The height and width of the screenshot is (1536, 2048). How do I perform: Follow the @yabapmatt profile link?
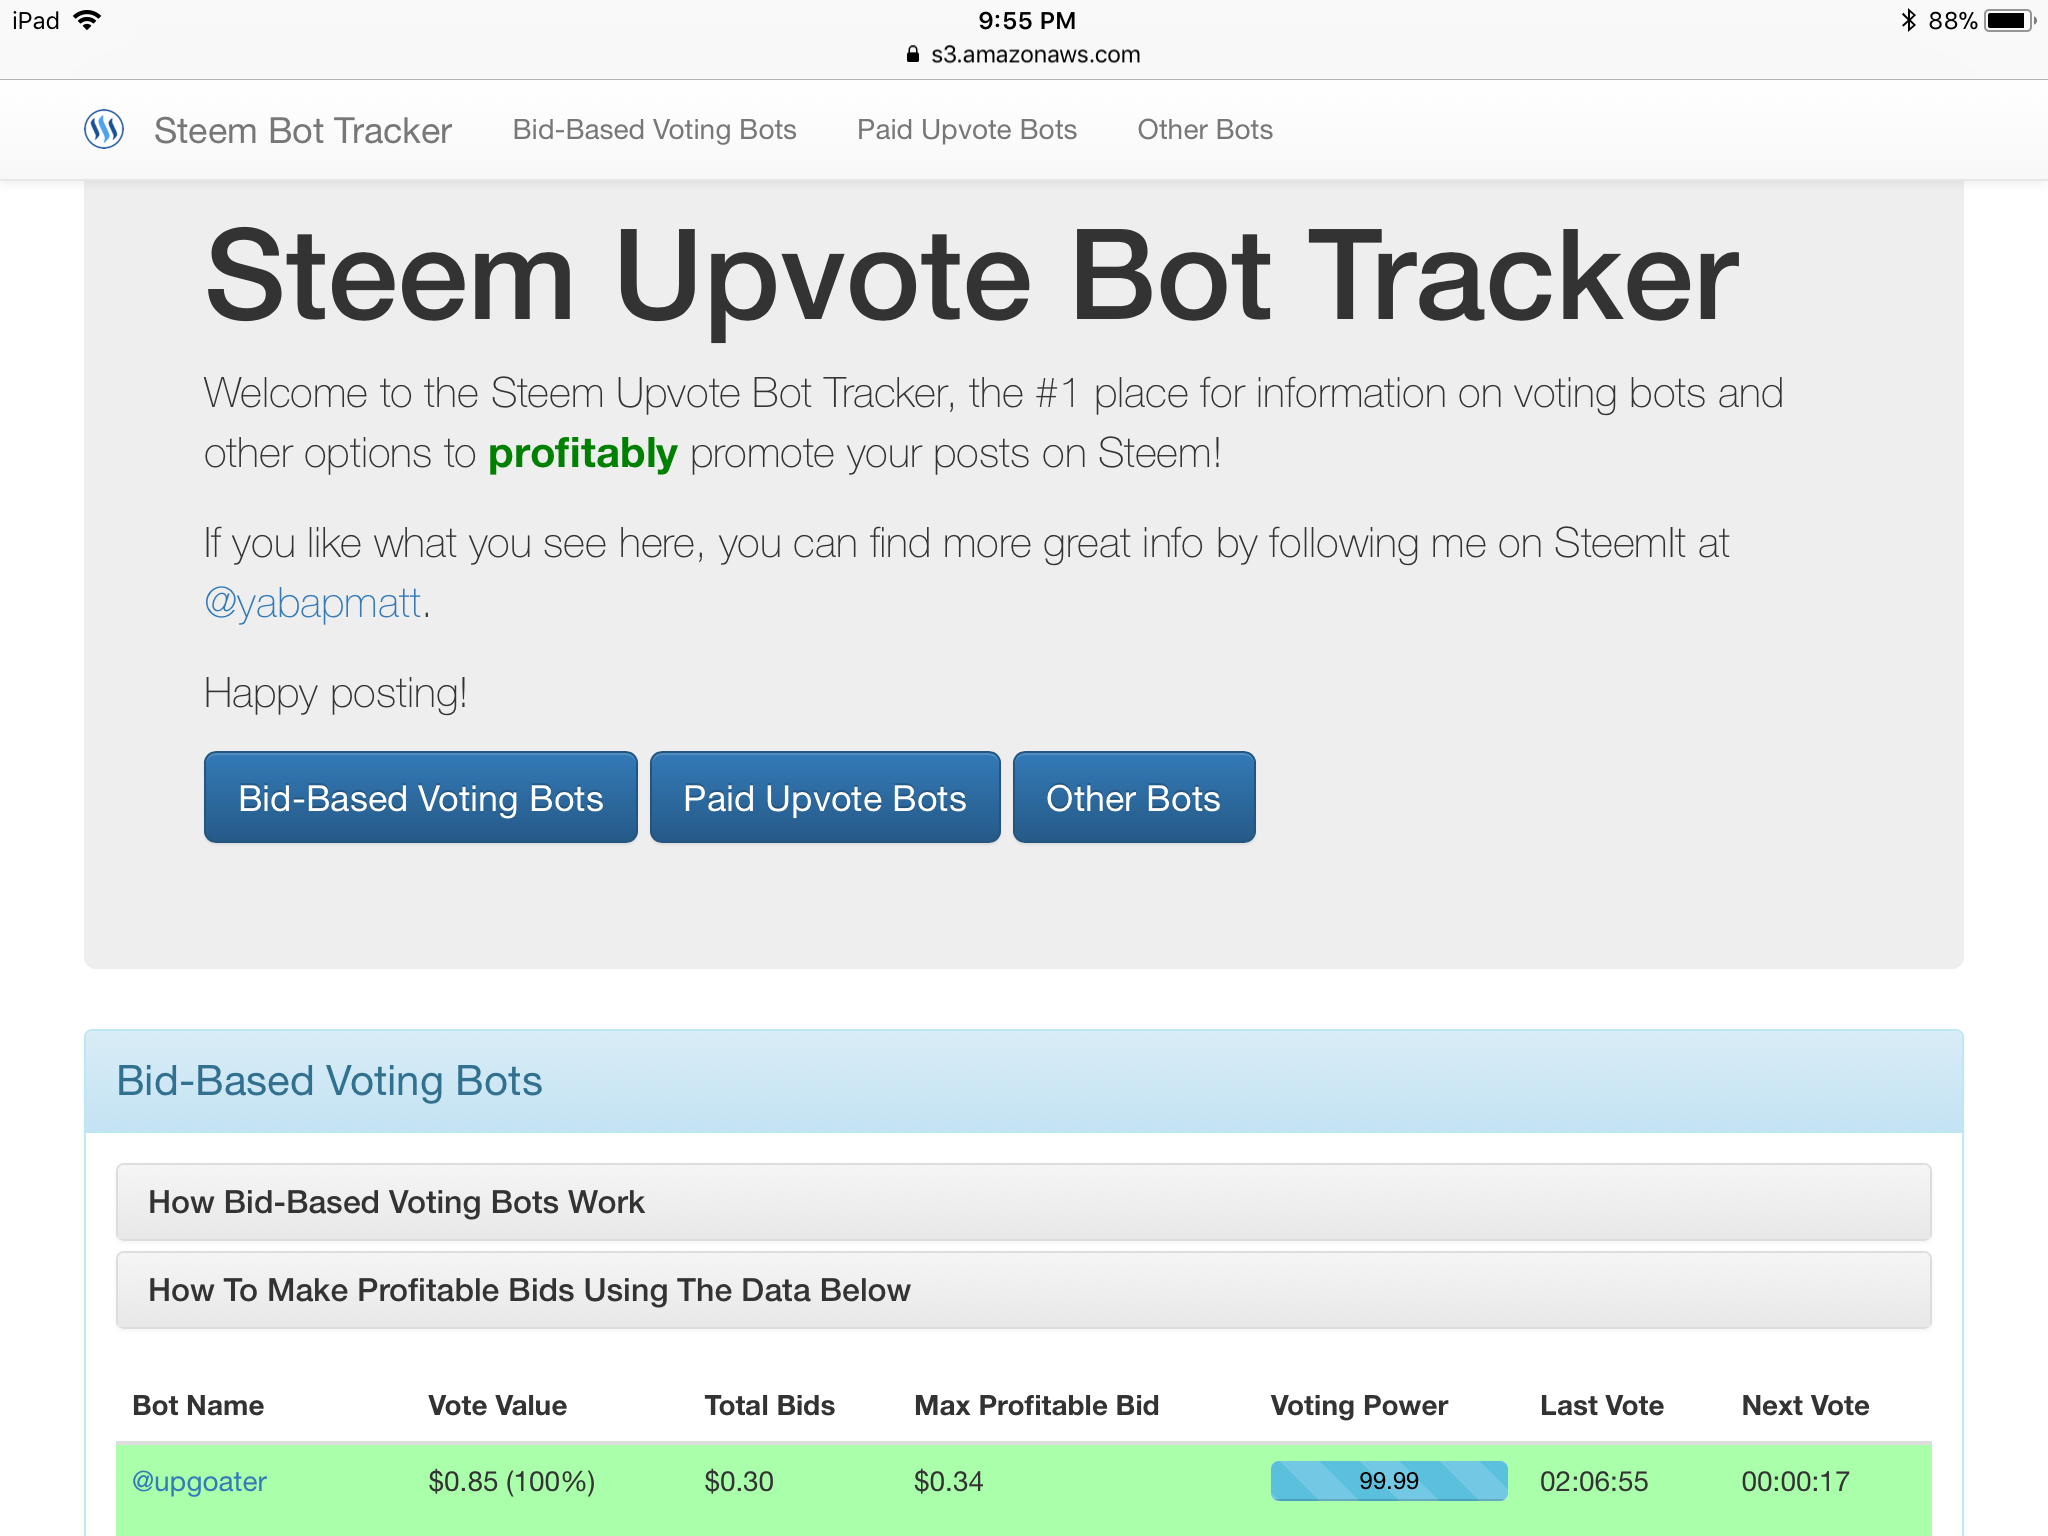(x=313, y=603)
